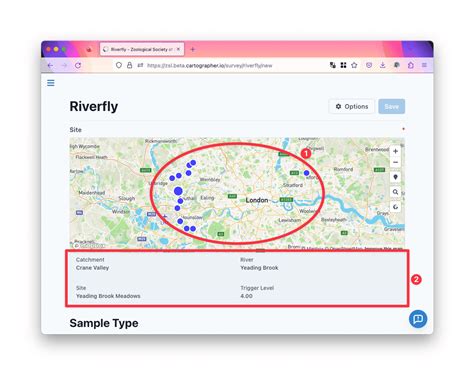Click the padlock site security icon
The height and width of the screenshot is (375, 474).
[130, 65]
